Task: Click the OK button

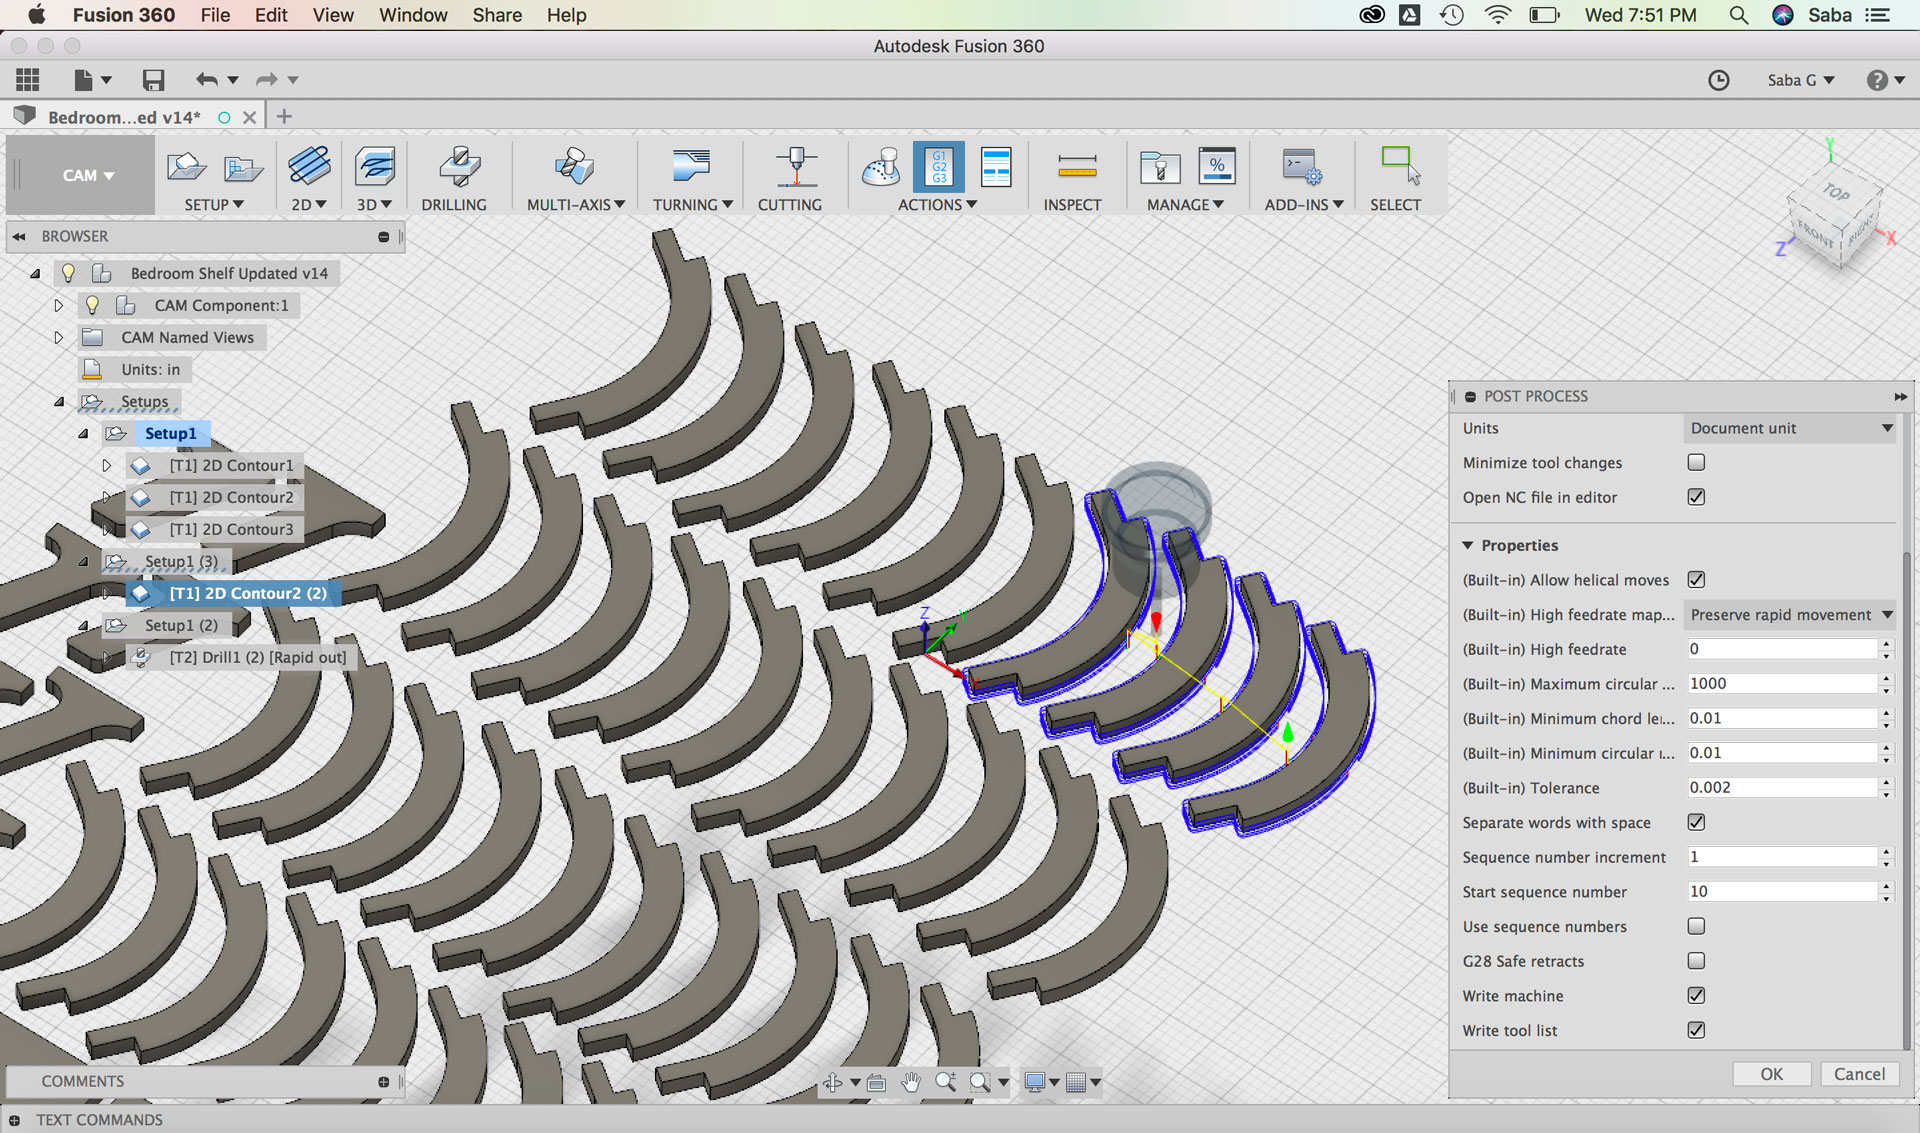Action: pyautogui.click(x=1771, y=1074)
